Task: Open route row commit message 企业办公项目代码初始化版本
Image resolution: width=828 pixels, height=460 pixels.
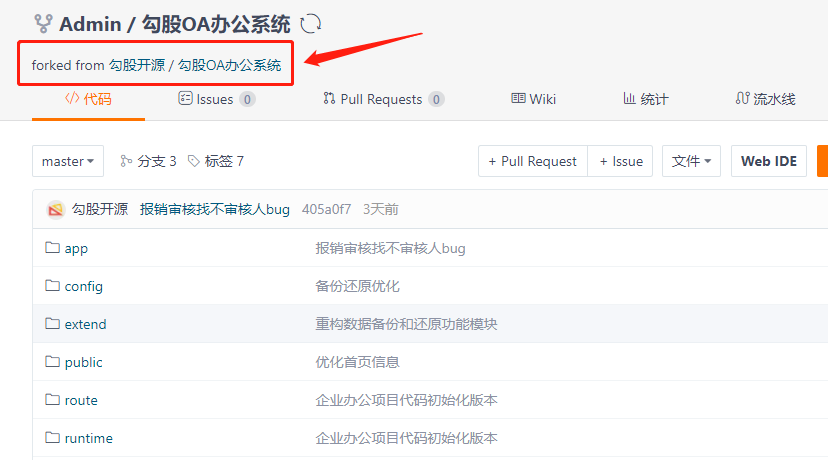Action: (406, 400)
